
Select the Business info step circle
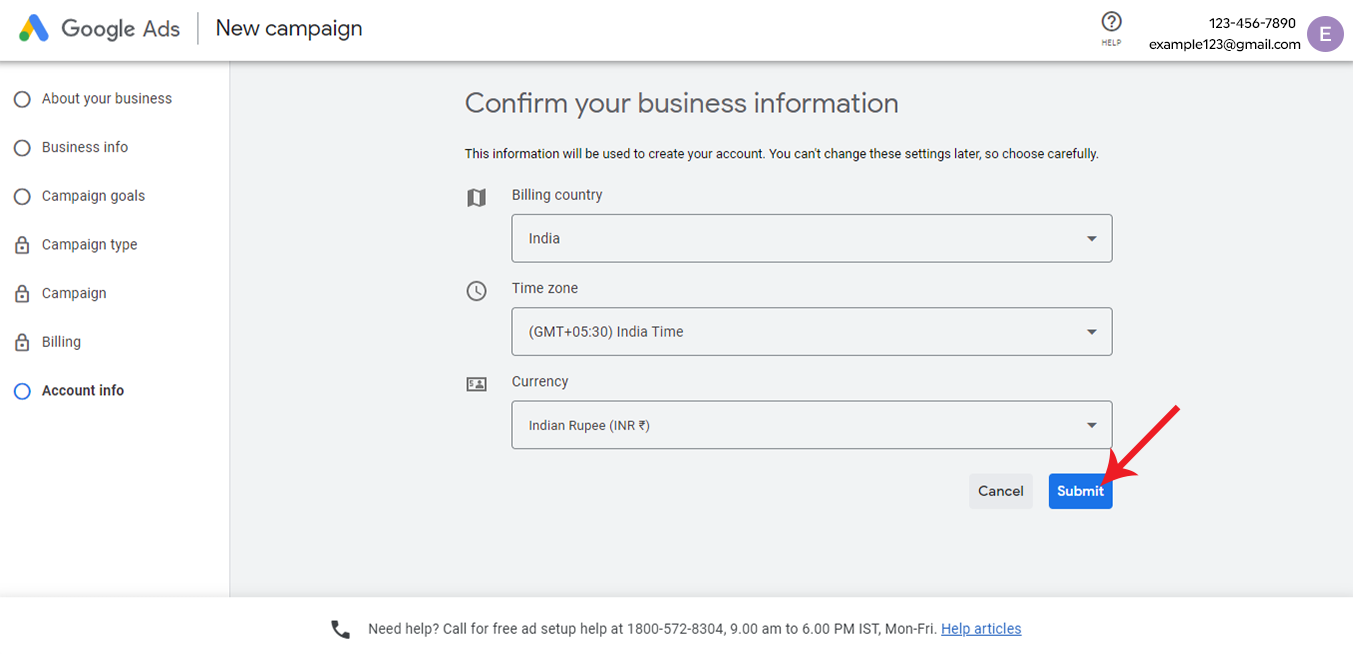[22, 148]
